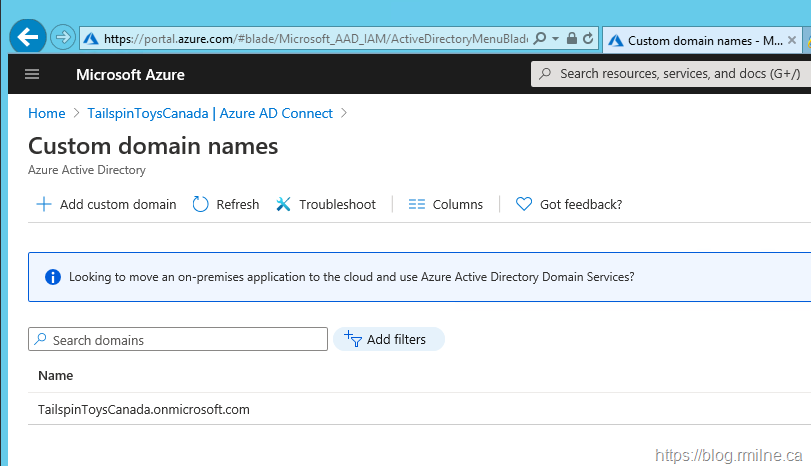Image resolution: width=811 pixels, height=466 pixels.
Task: Click the Got feedback heart icon
Action: tap(523, 204)
